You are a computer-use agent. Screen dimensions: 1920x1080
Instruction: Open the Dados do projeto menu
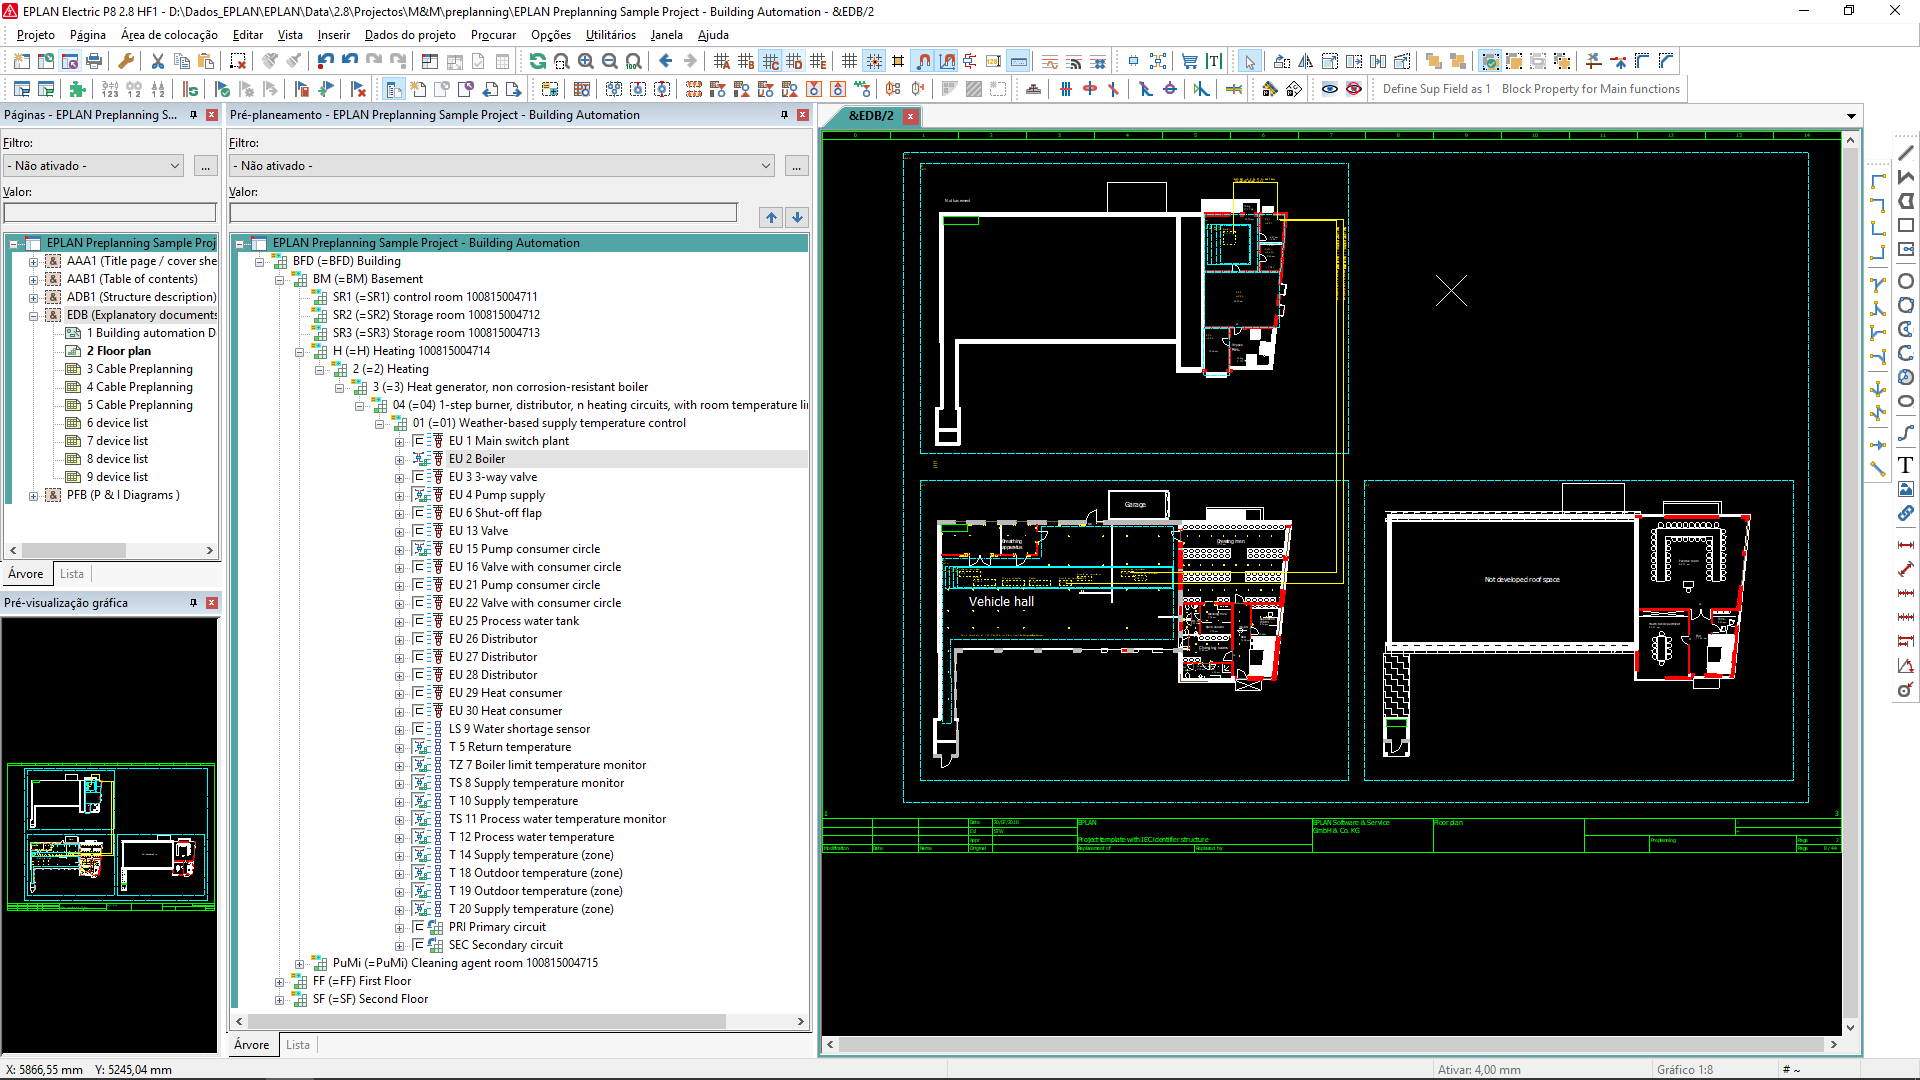[x=410, y=35]
